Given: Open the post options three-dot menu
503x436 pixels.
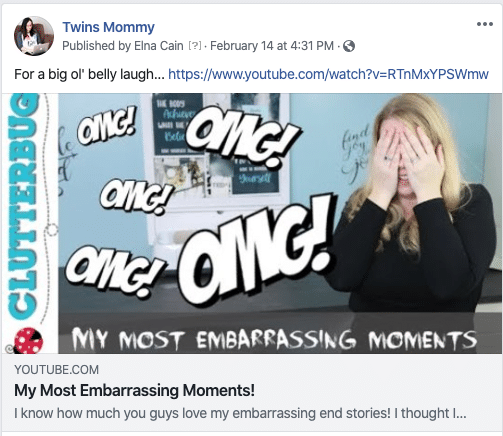Looking at the screenshot, I should point(484,24).
